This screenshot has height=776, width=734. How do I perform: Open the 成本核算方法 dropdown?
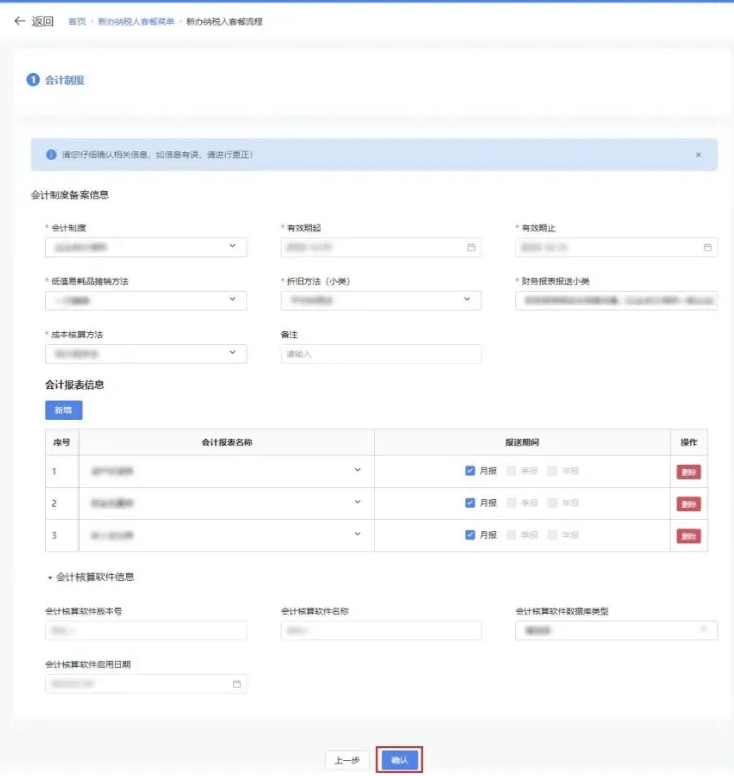(x=232, y=353)
